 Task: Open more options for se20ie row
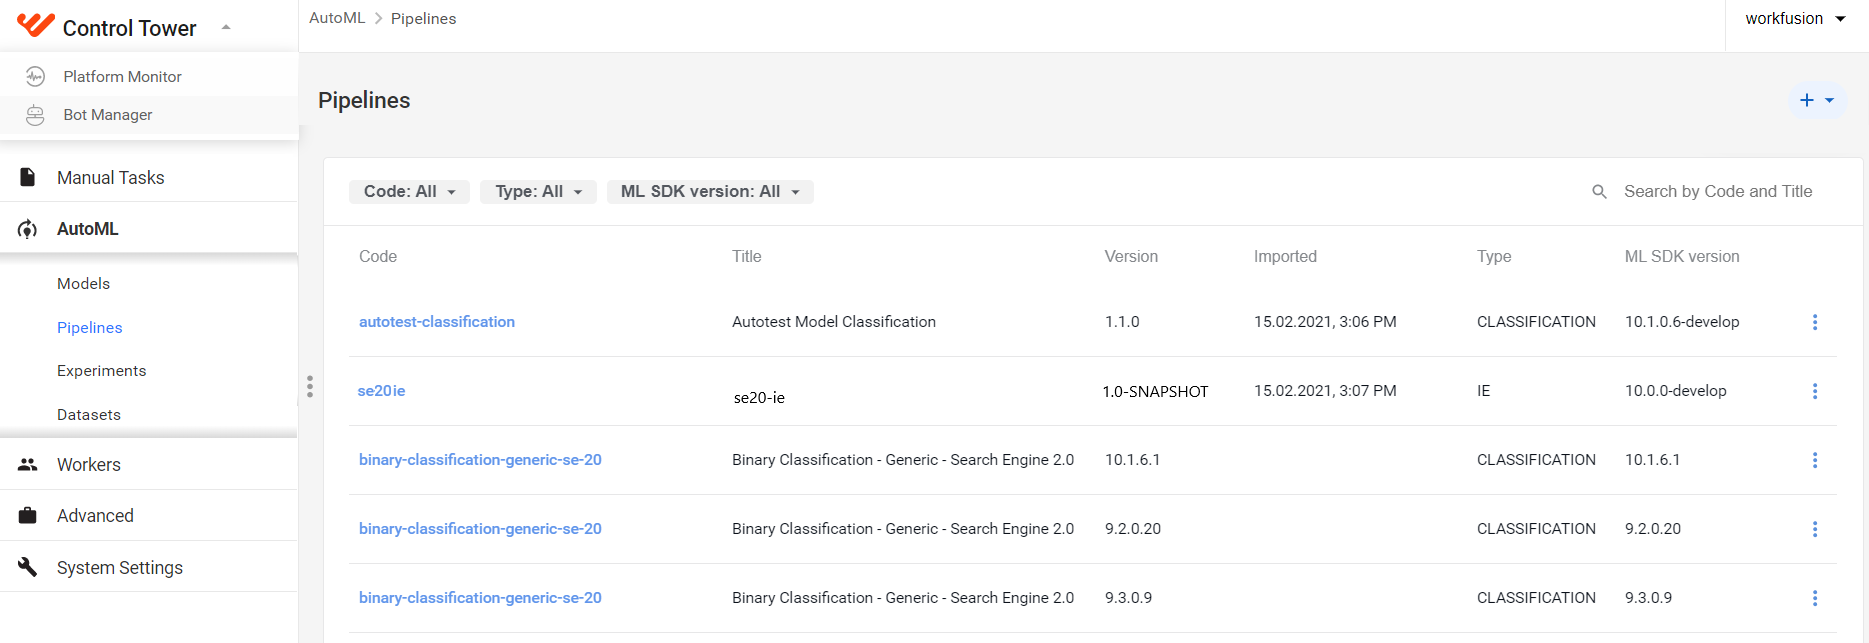coord(1815,391)
